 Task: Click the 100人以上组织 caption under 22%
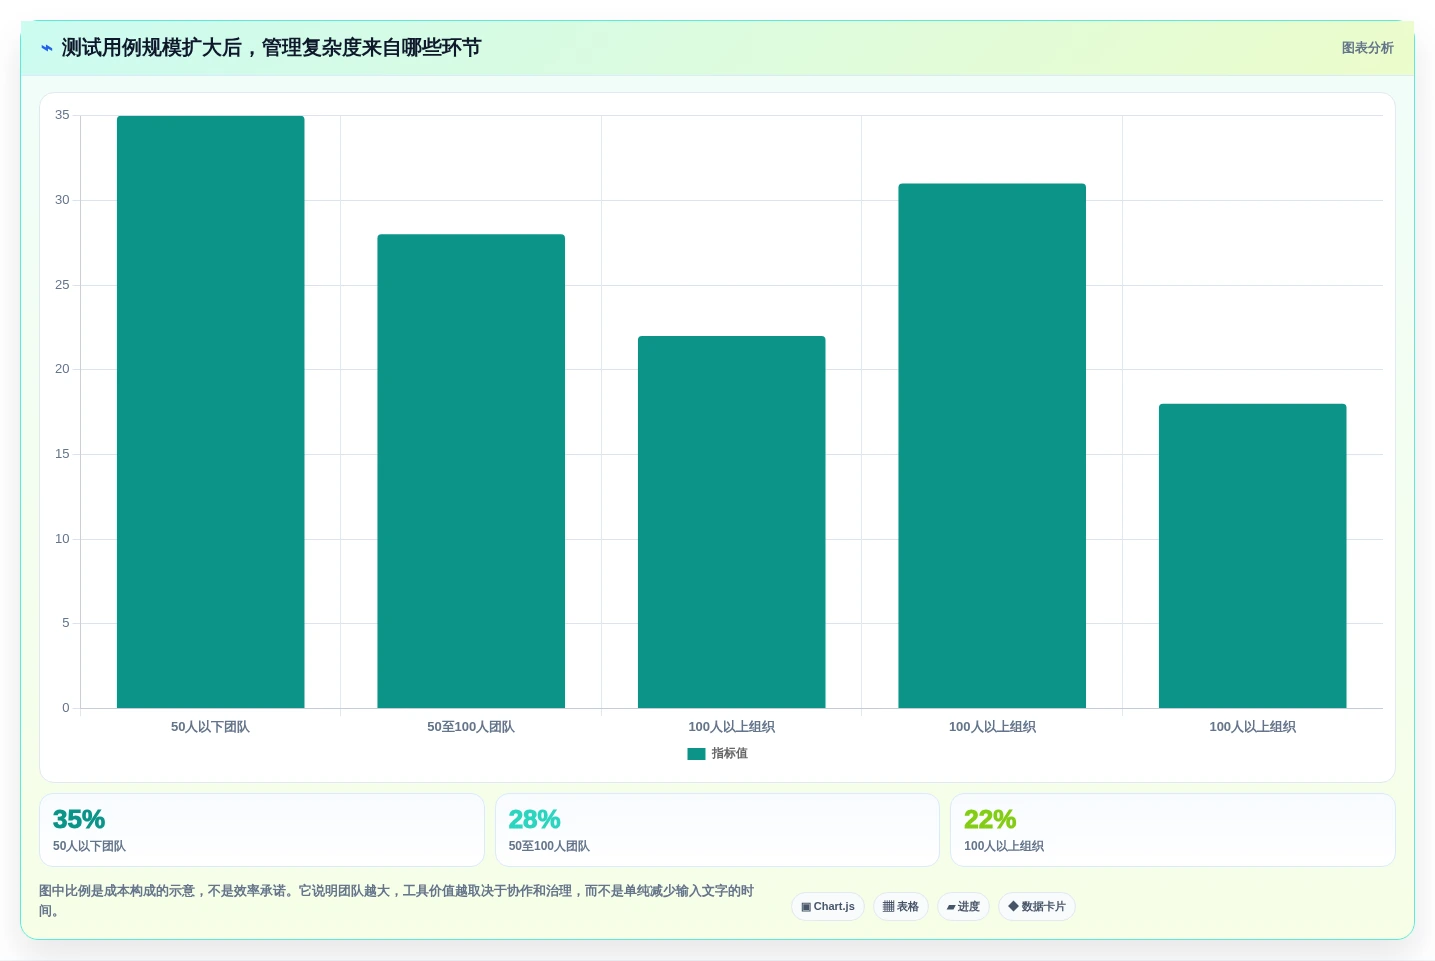(1004, 846)
